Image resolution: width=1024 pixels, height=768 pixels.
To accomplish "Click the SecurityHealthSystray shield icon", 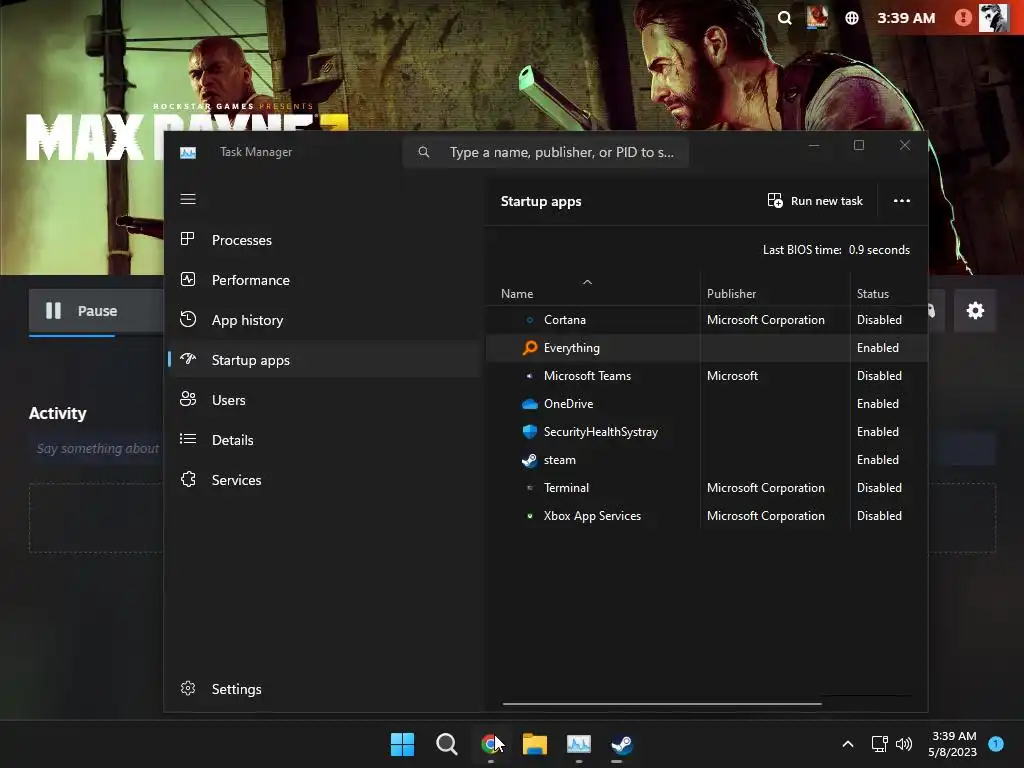I will point(530,432).
